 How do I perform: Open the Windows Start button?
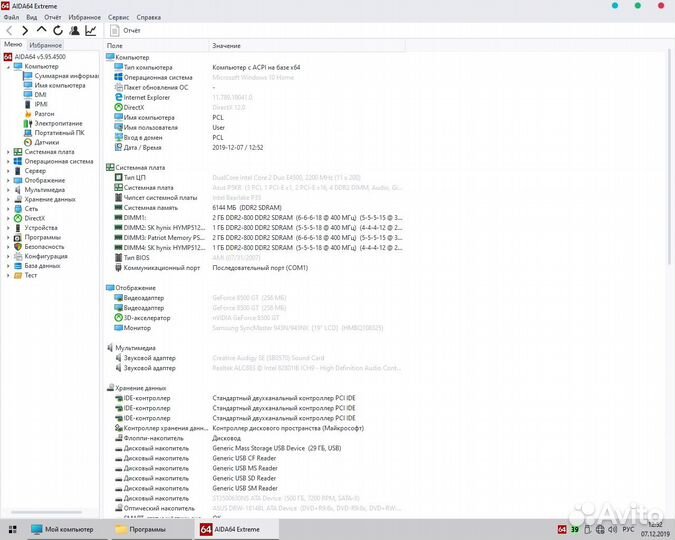(x=12, y=529)
